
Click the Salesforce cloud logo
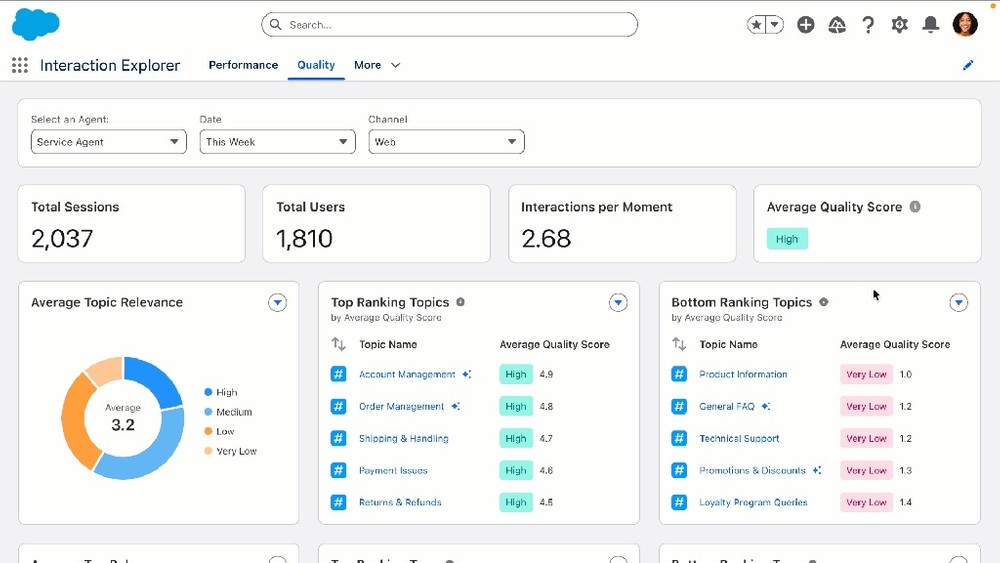36,24
